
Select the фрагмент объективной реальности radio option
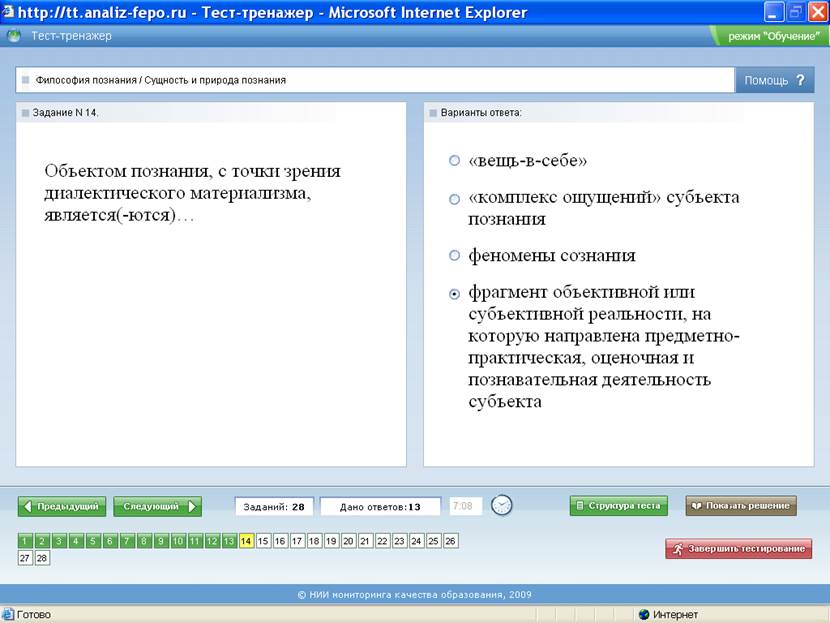point(454,294)
